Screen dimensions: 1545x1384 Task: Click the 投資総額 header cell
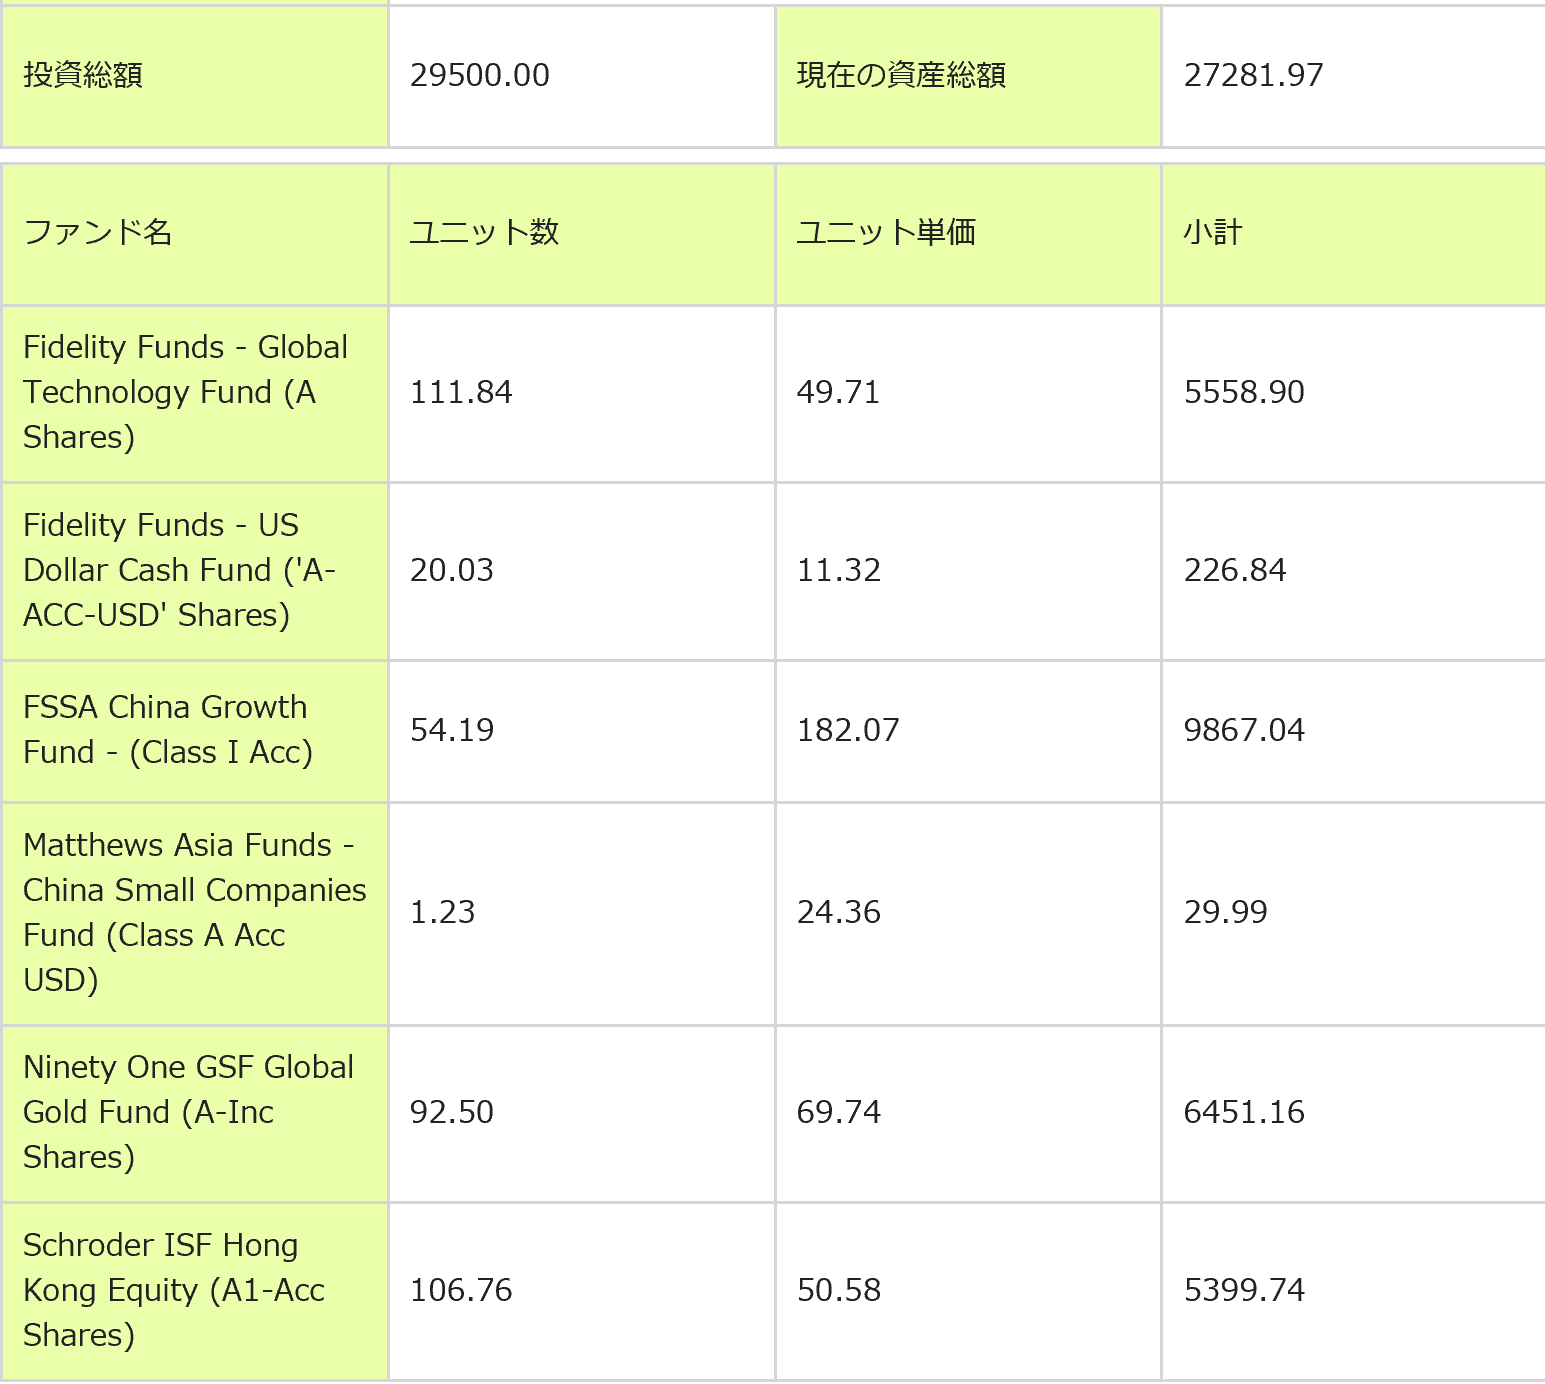point(83,75)
